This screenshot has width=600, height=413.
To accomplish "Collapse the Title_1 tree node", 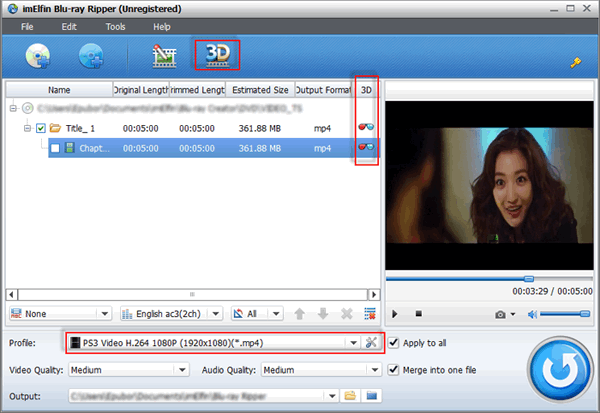I will (27, 128).
